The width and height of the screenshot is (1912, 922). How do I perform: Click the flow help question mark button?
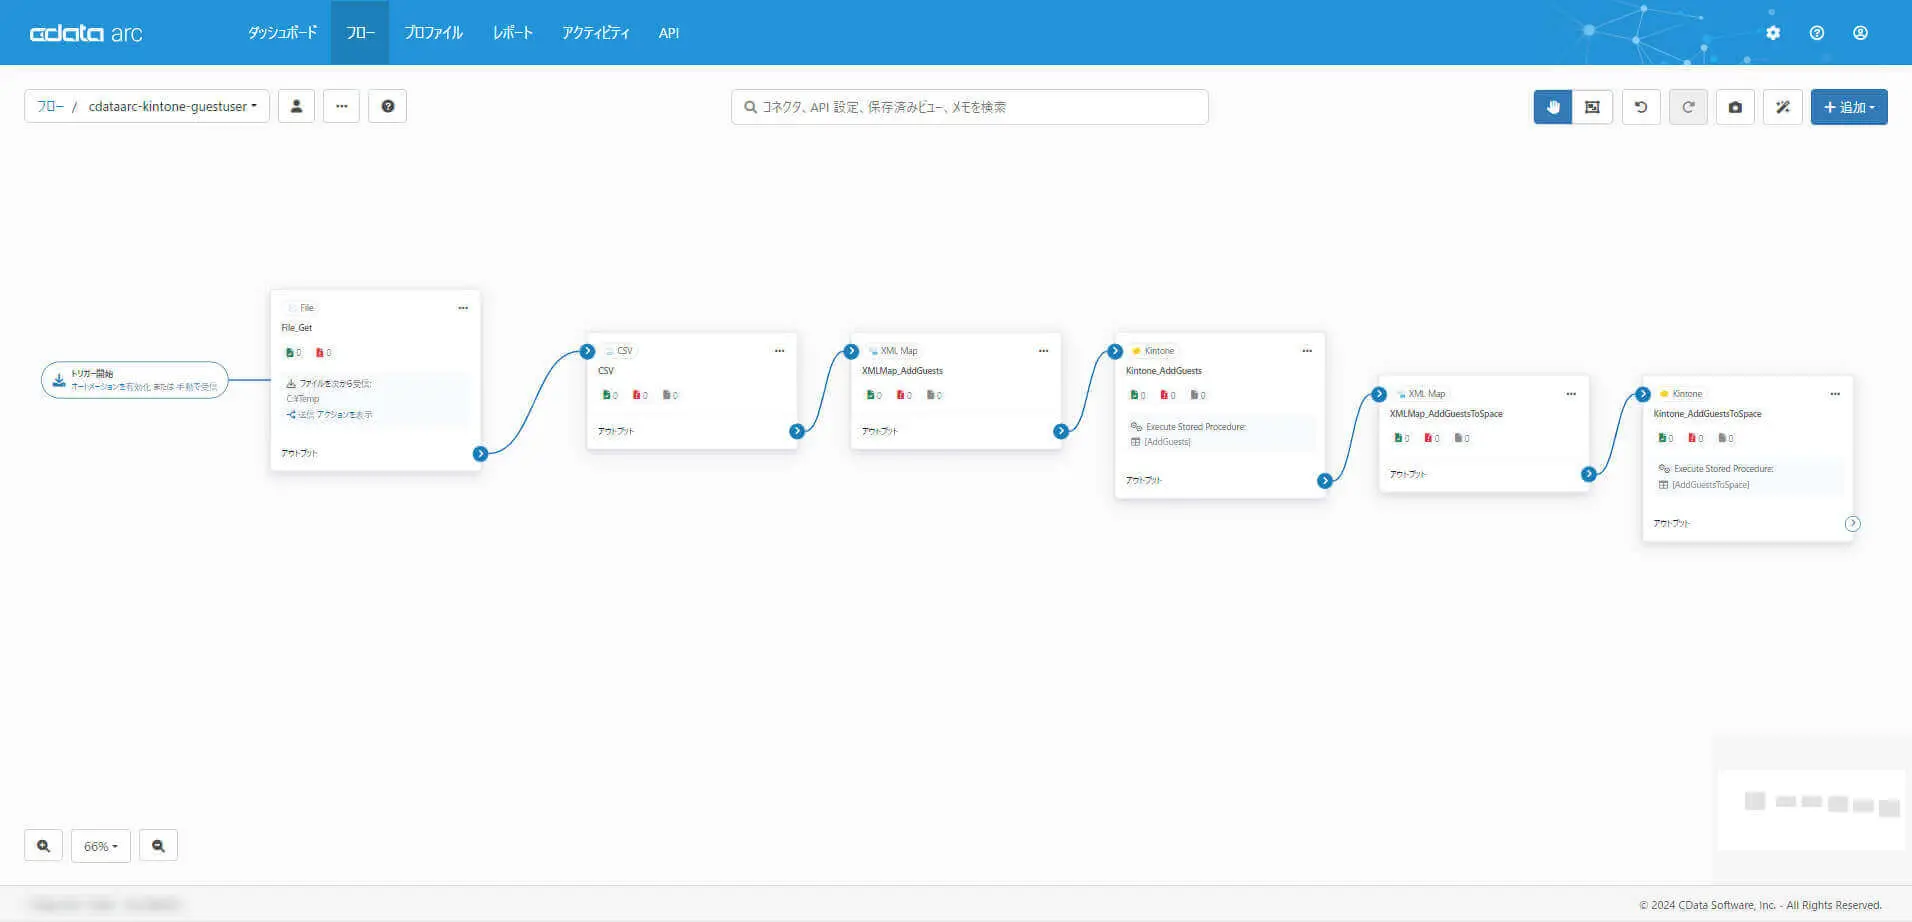click(x=388, y=106)
